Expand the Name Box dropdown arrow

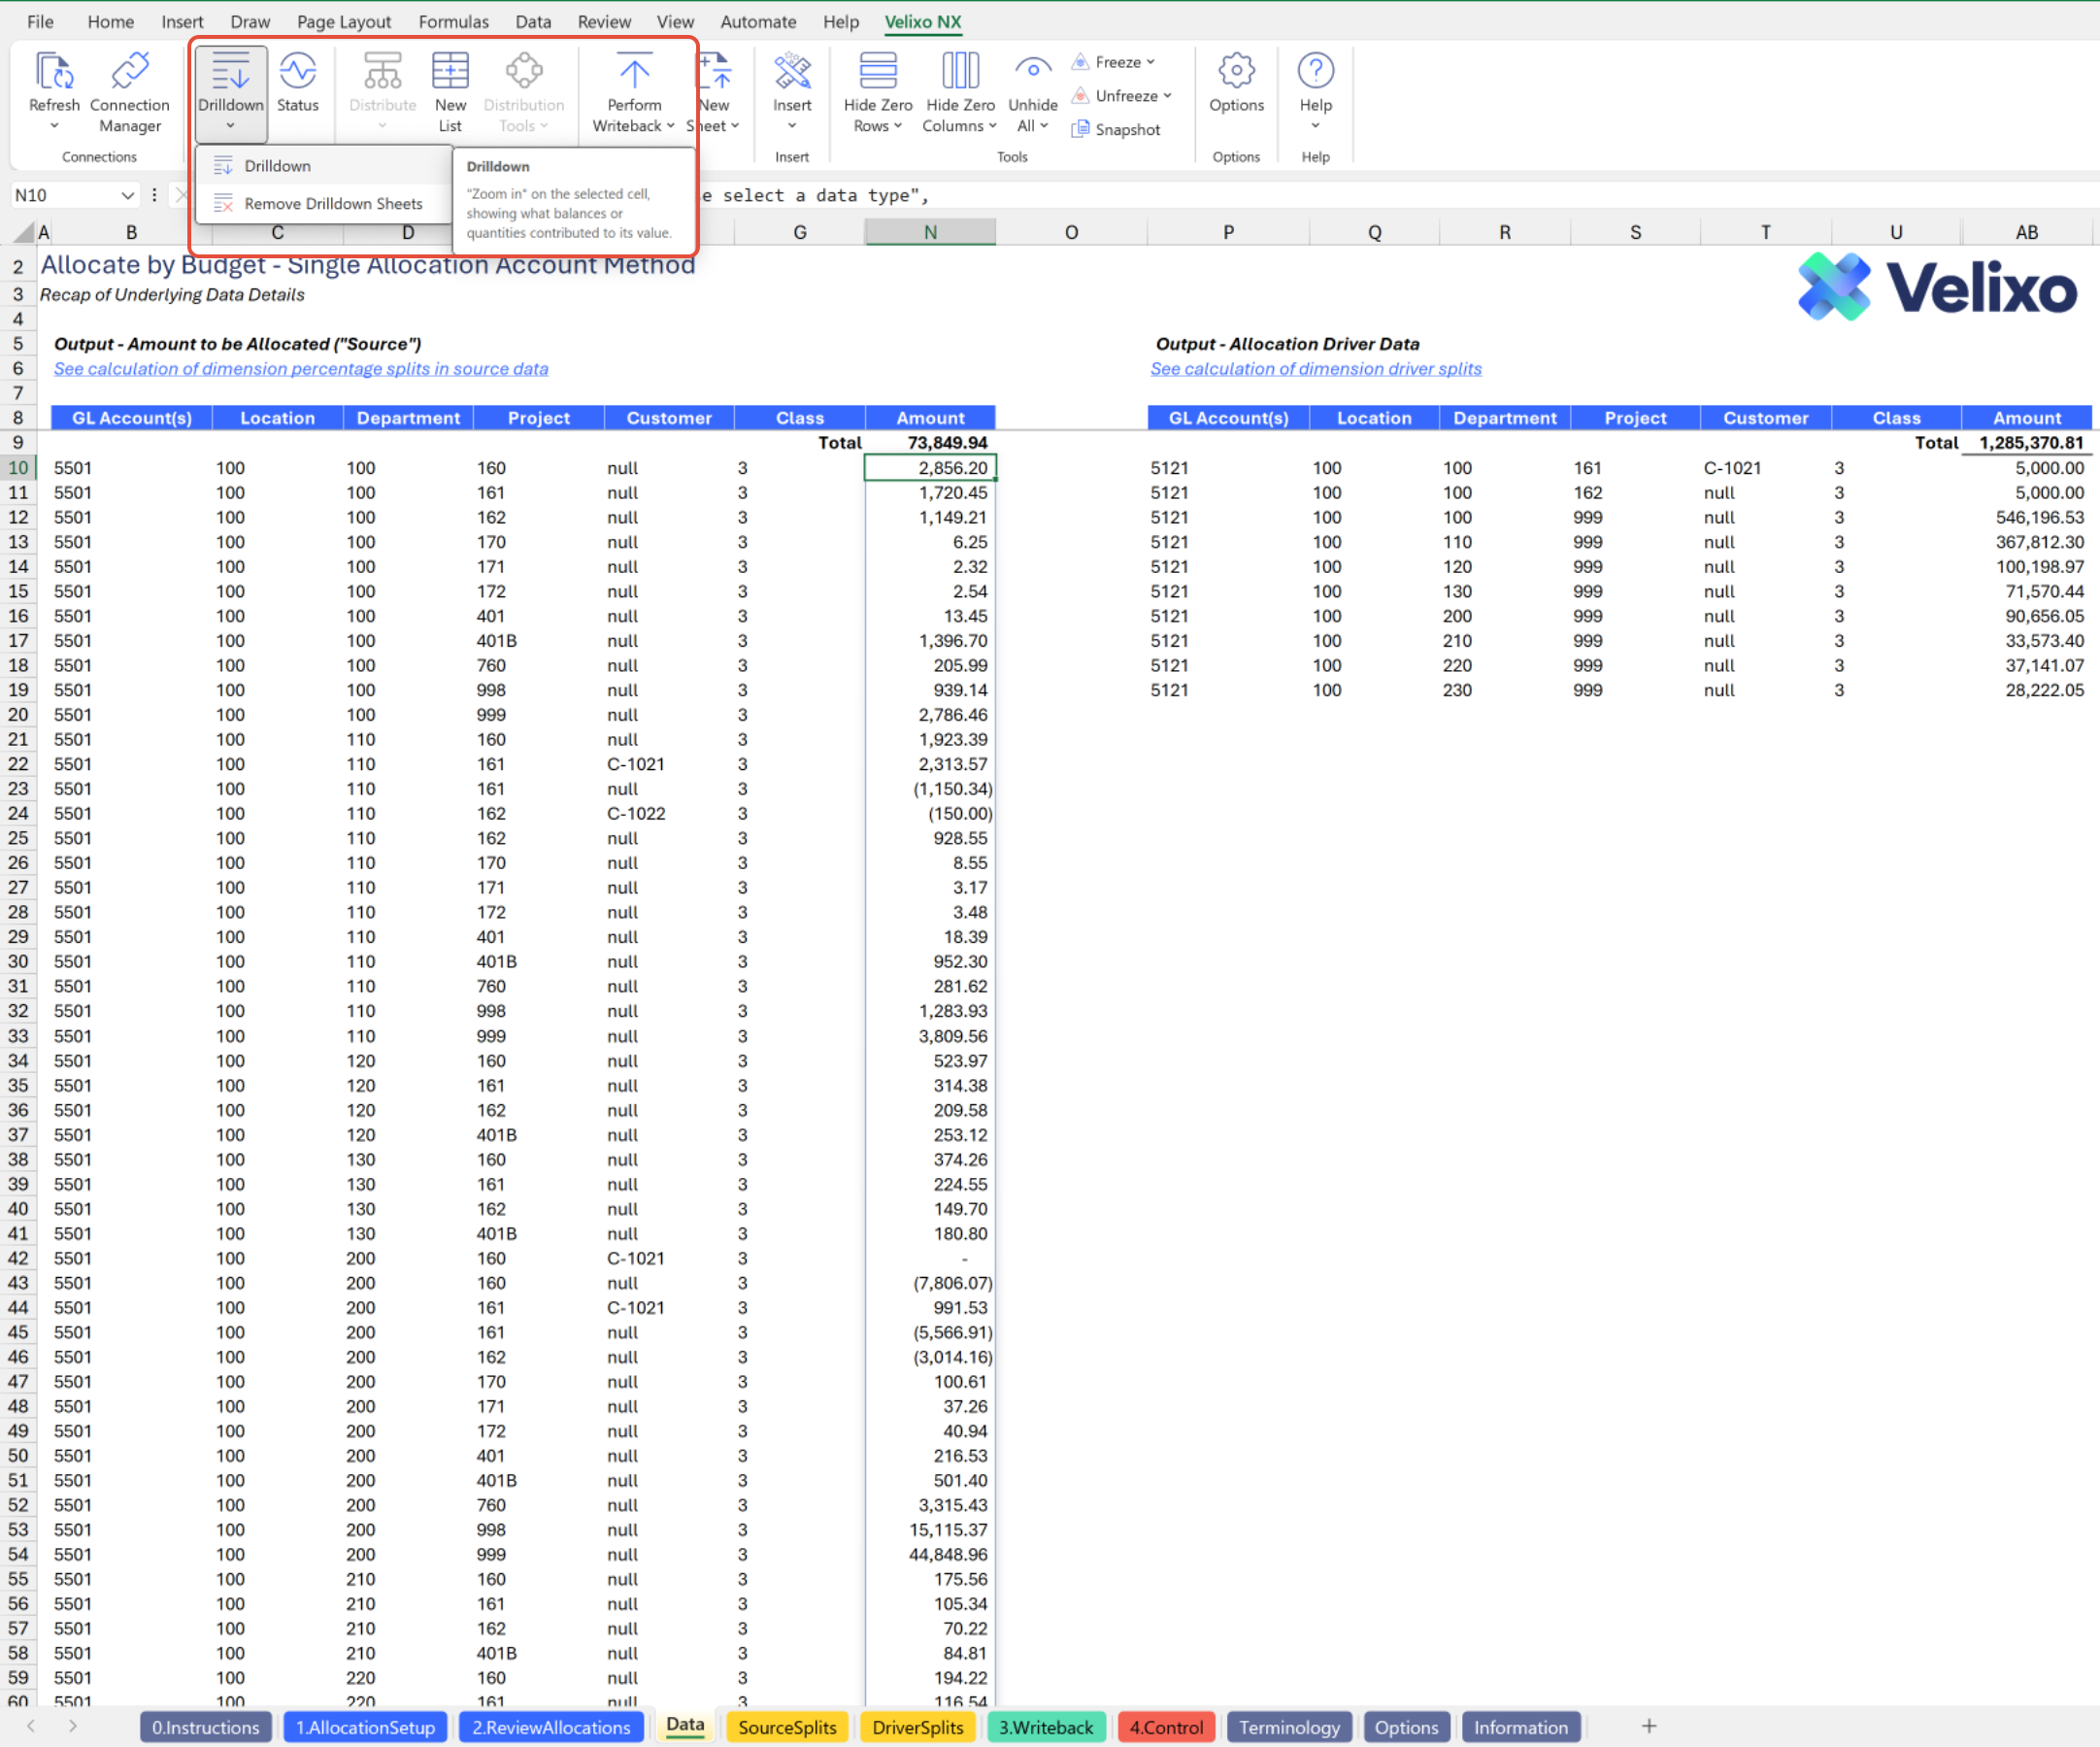coord(128,195)
